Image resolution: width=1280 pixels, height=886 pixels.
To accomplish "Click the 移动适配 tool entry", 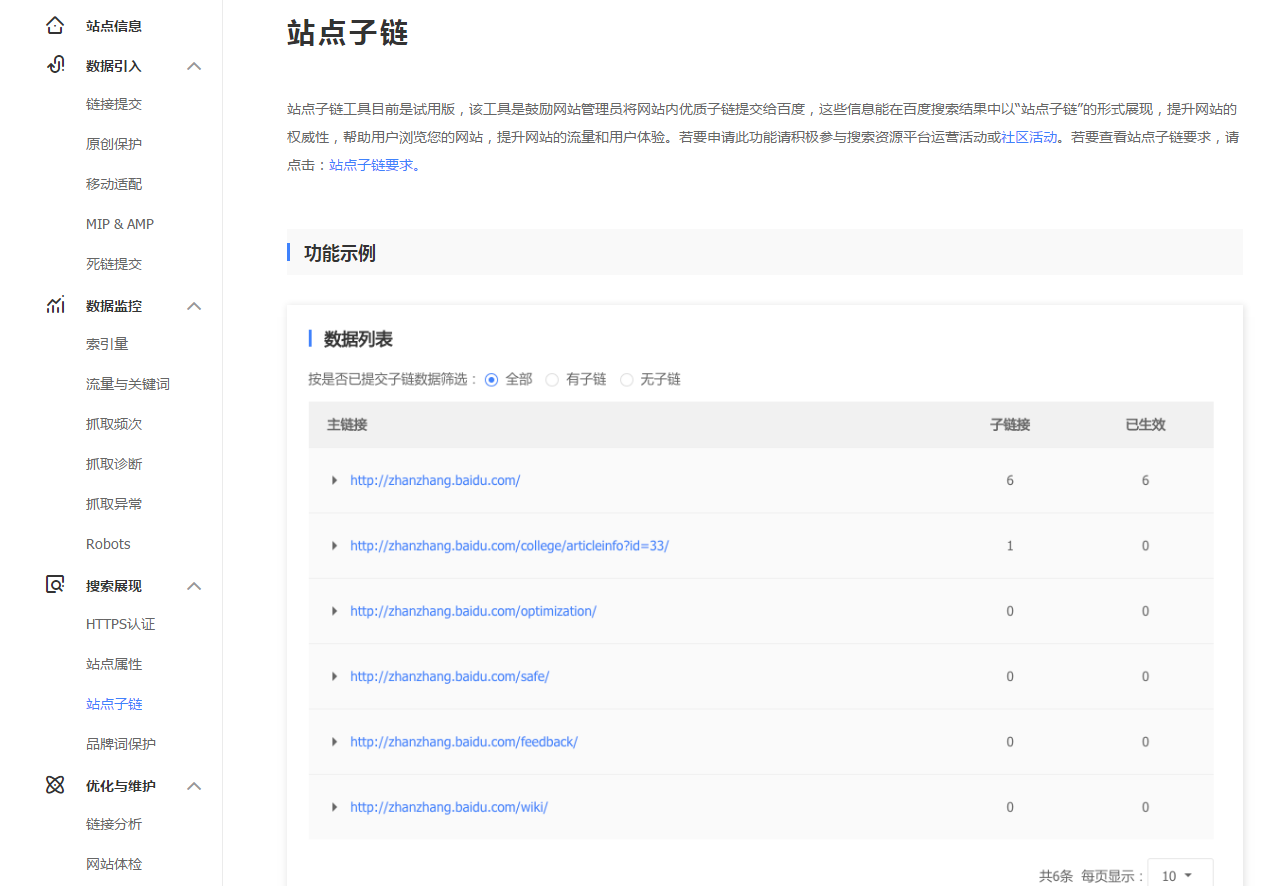I will pyautogui.click(x=112, y=183).
